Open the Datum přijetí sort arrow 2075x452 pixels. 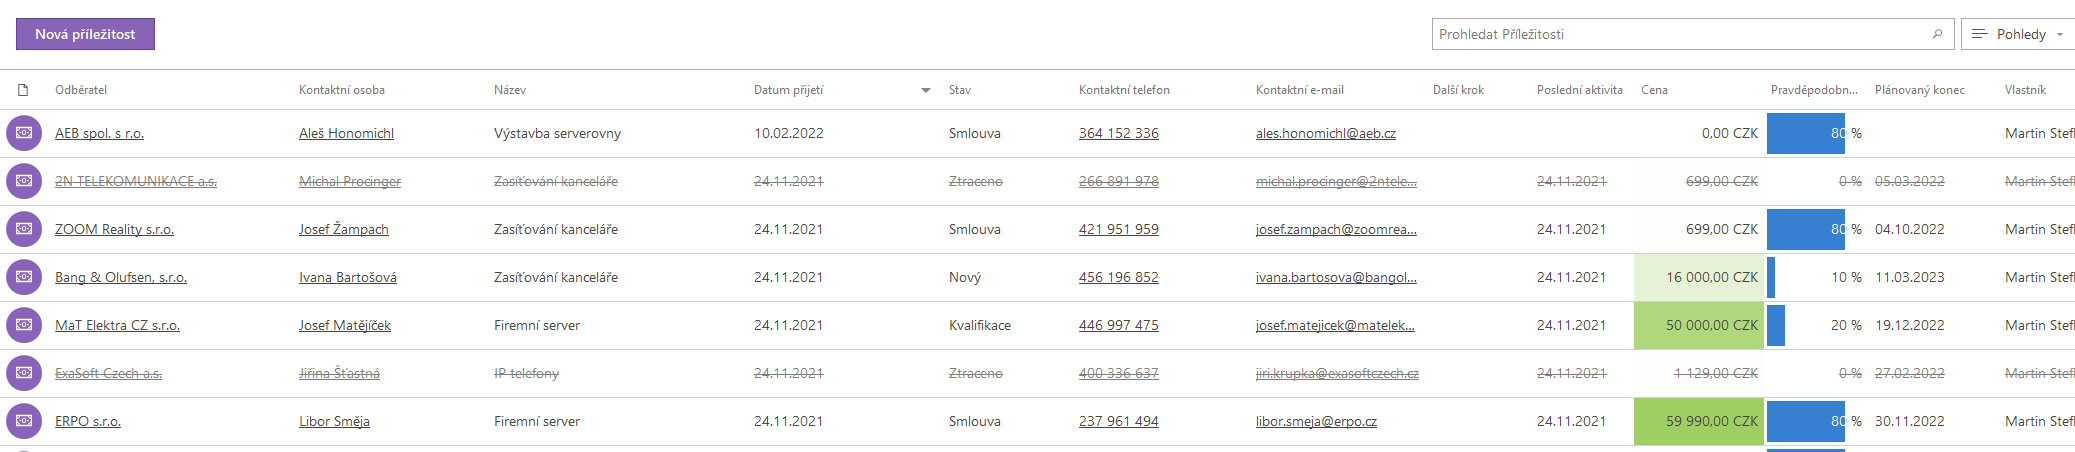coord(925,90)
